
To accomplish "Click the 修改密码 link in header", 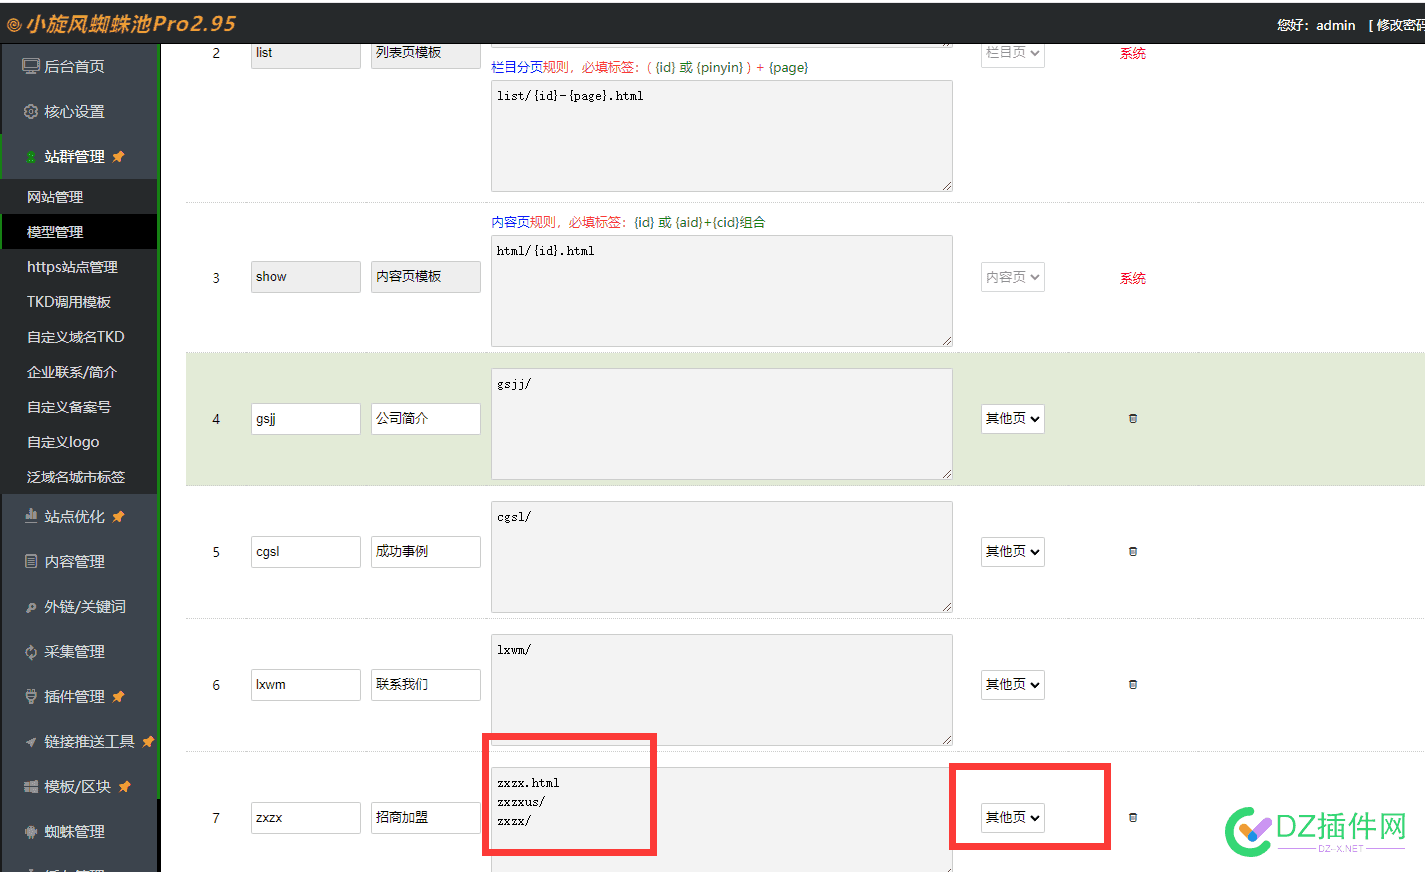I will click(1400, 25).
